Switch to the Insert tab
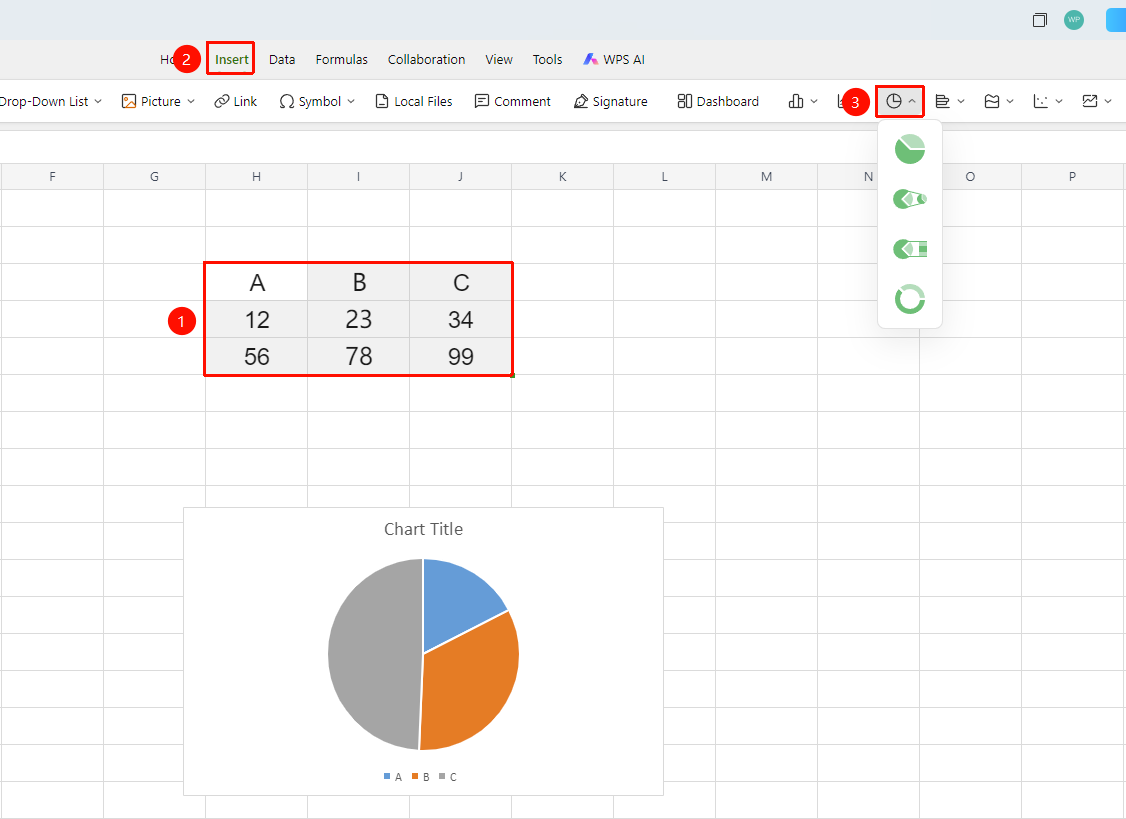Image resolution: width=1126 pixels, height=819 pixels. click(x=231, y=60)
